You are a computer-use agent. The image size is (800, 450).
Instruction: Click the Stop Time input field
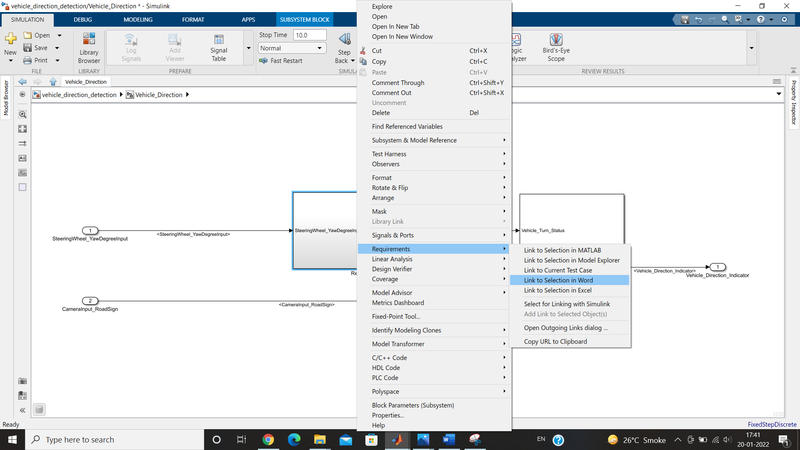(310, 35)
